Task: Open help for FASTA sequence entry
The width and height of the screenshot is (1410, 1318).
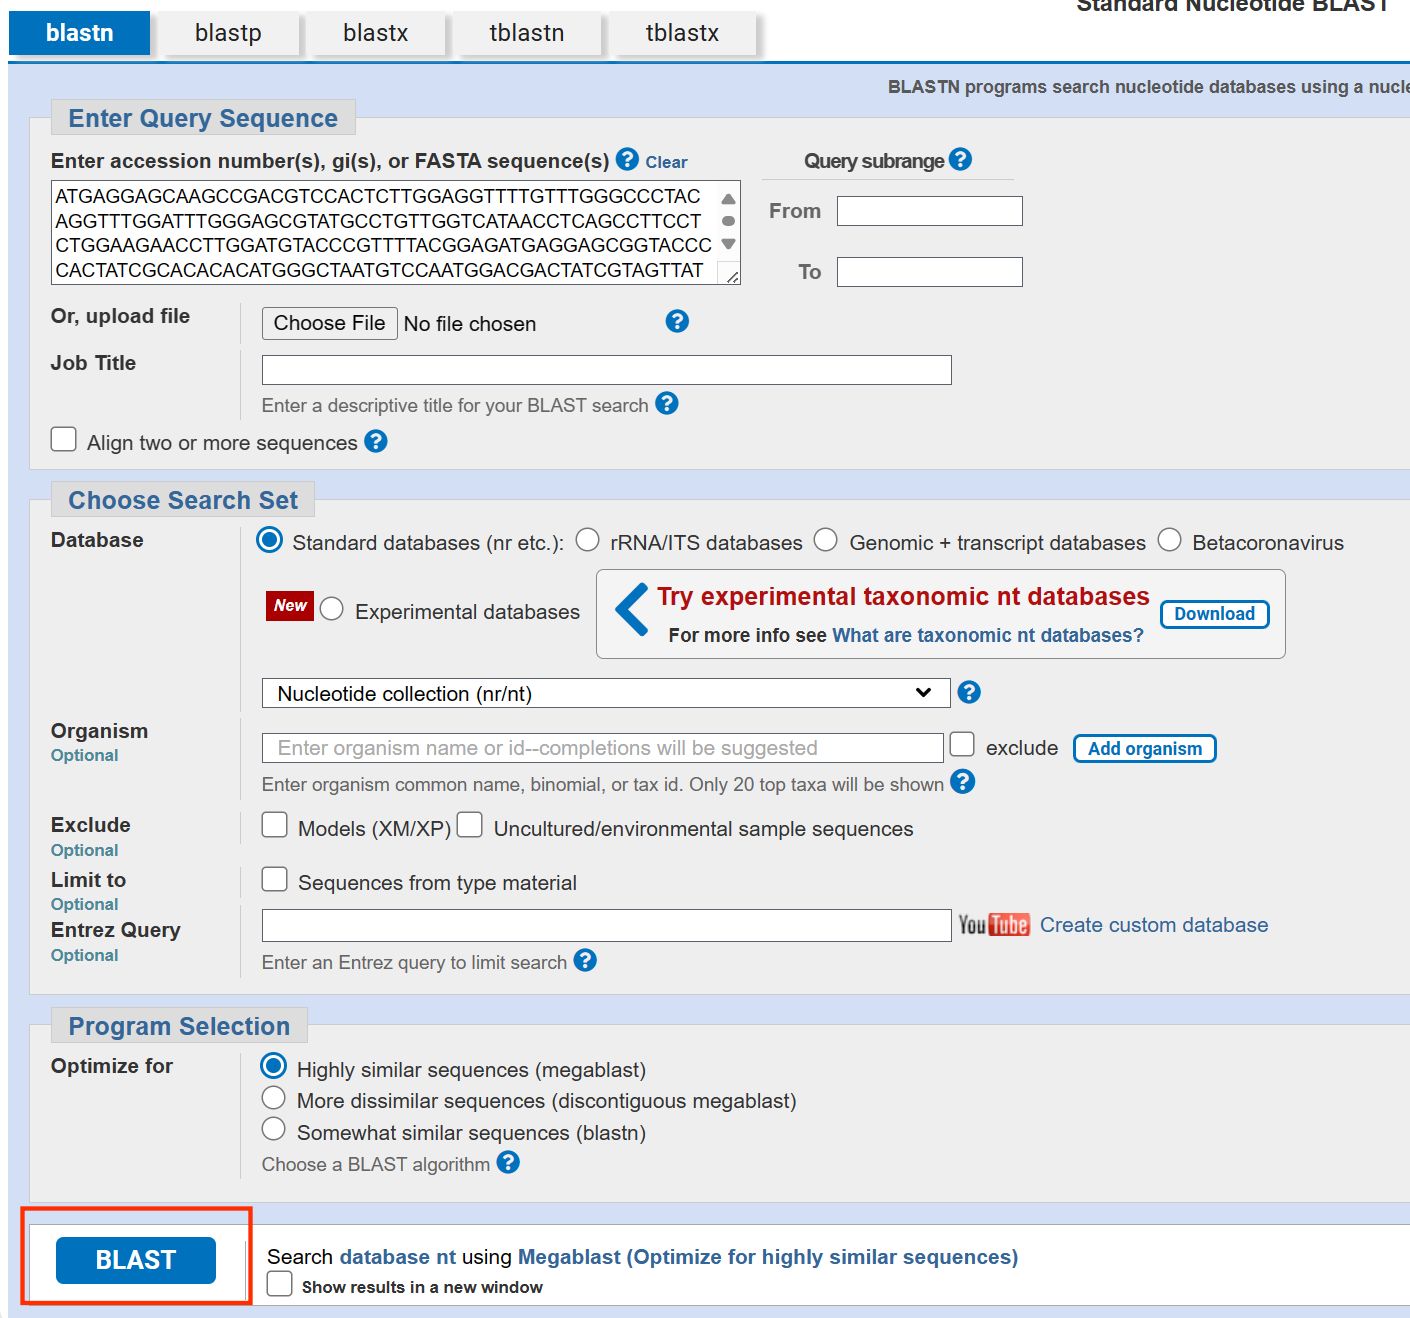Action: 627,159
